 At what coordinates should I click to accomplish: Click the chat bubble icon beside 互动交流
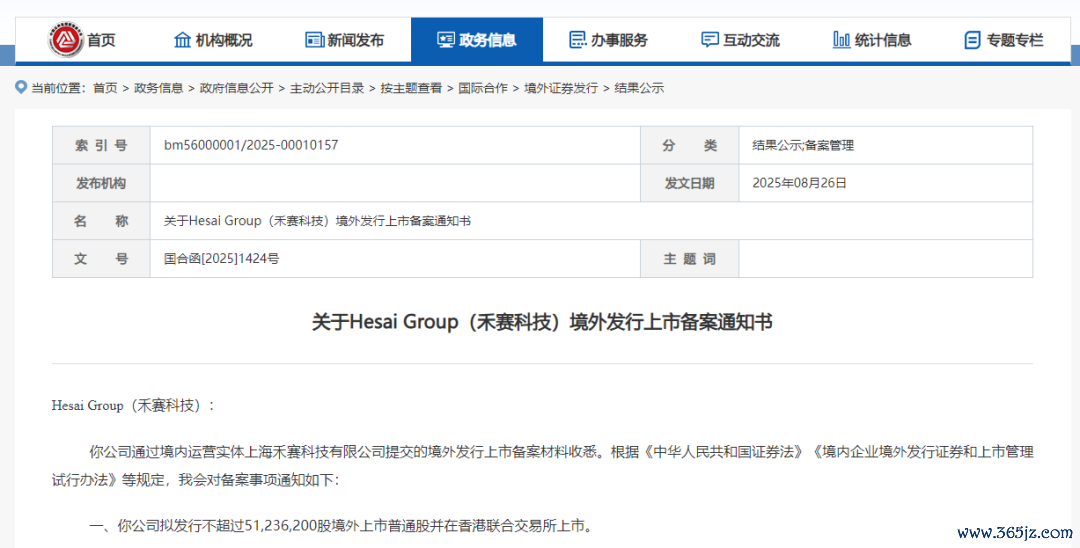click(710, 40)
